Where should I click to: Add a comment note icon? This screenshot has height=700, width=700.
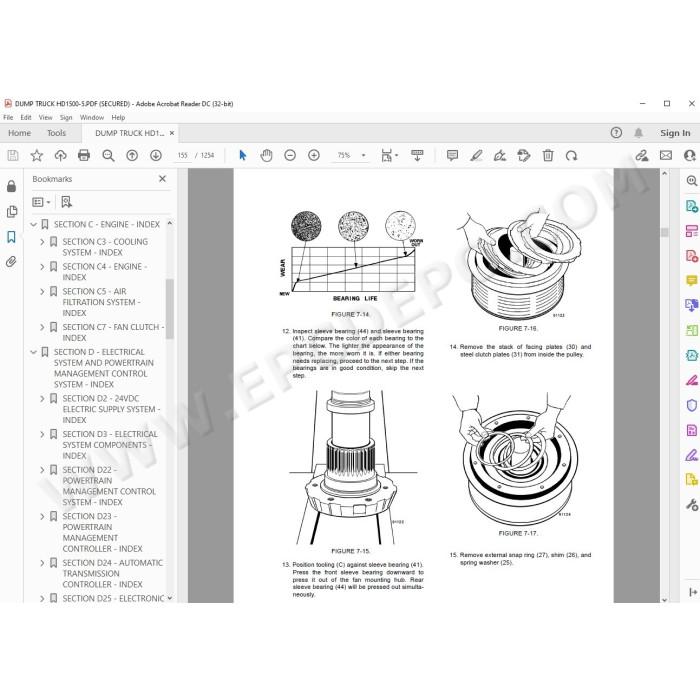tap(452, 155)
